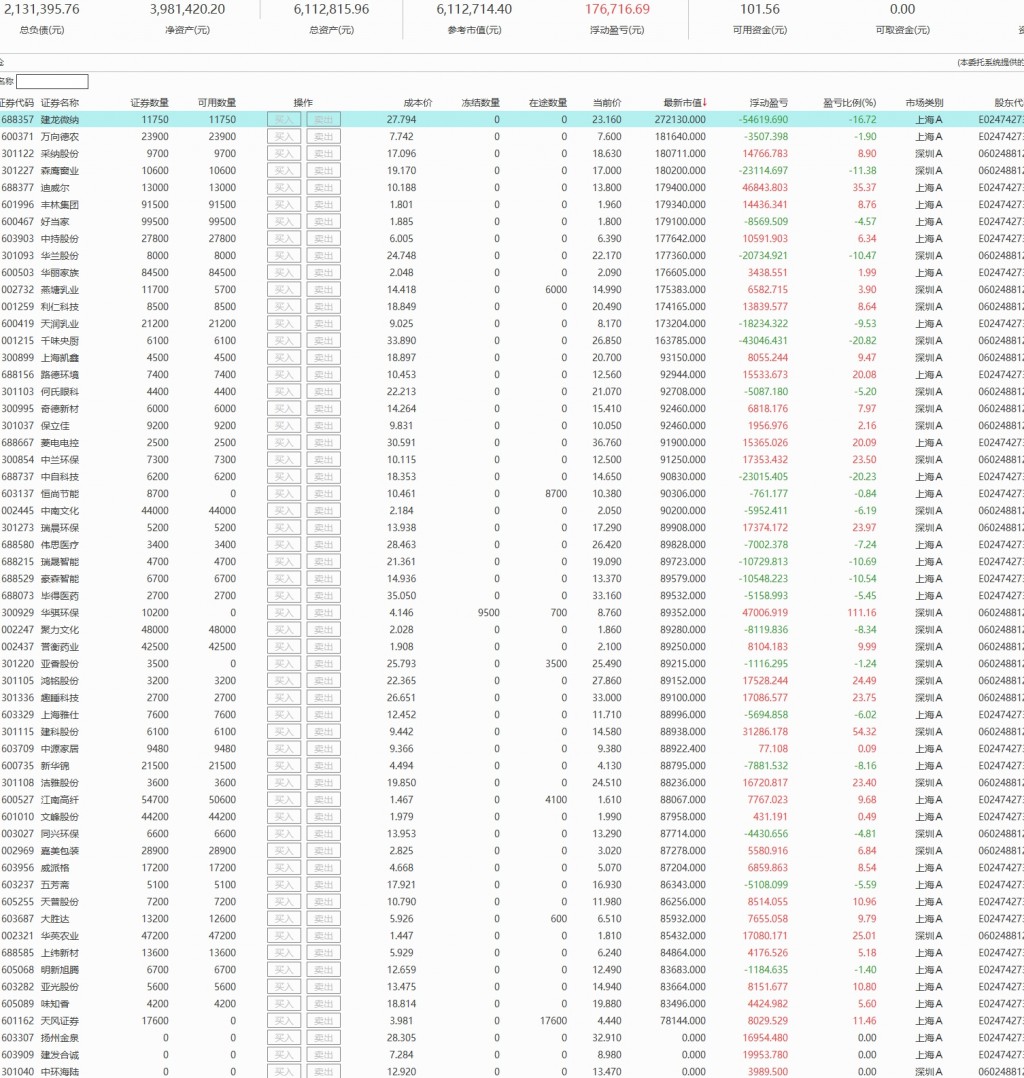This screenshot has height=1078, width=1024.
Task: Select row with stock code 600503
Action: point(512,272)
